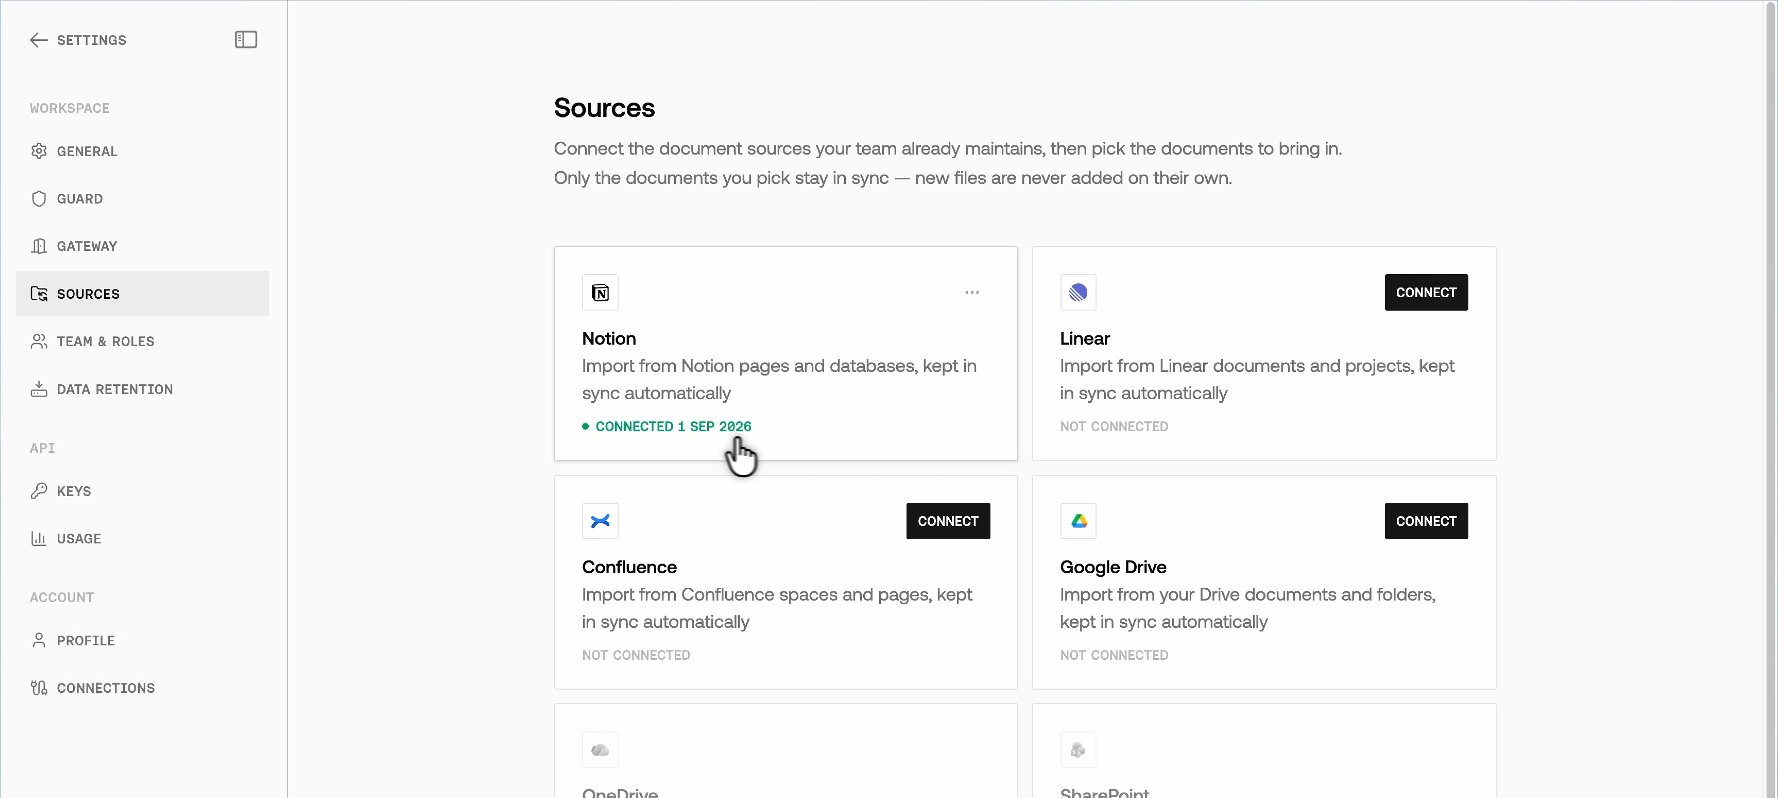Select Sources in the sidebar
1778x798 pixels.
click(x=142, y=294)
